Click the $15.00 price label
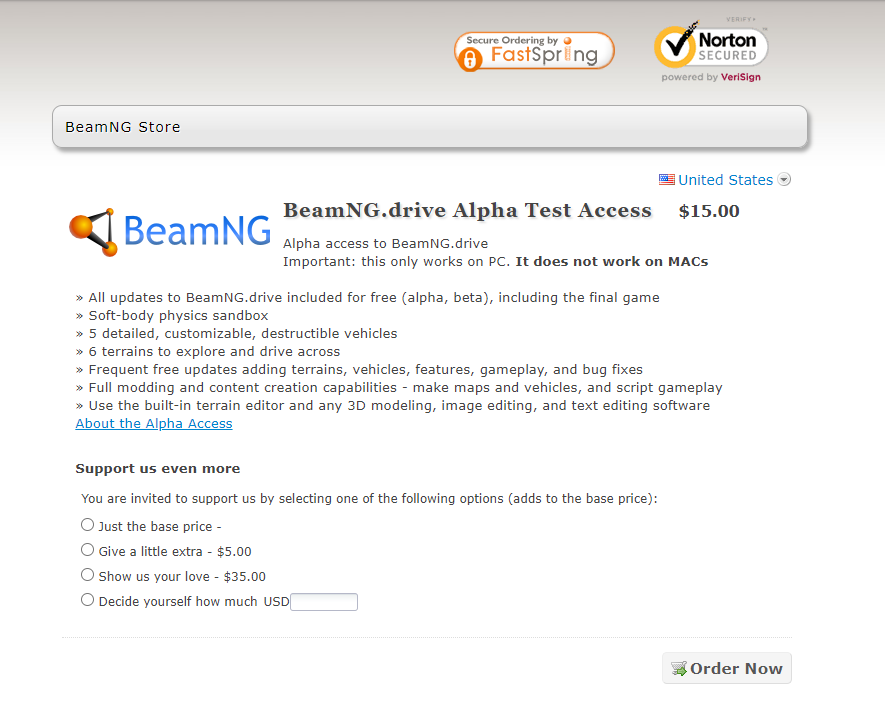The width and height of the screenshot is (885, 714). [709, 211]
